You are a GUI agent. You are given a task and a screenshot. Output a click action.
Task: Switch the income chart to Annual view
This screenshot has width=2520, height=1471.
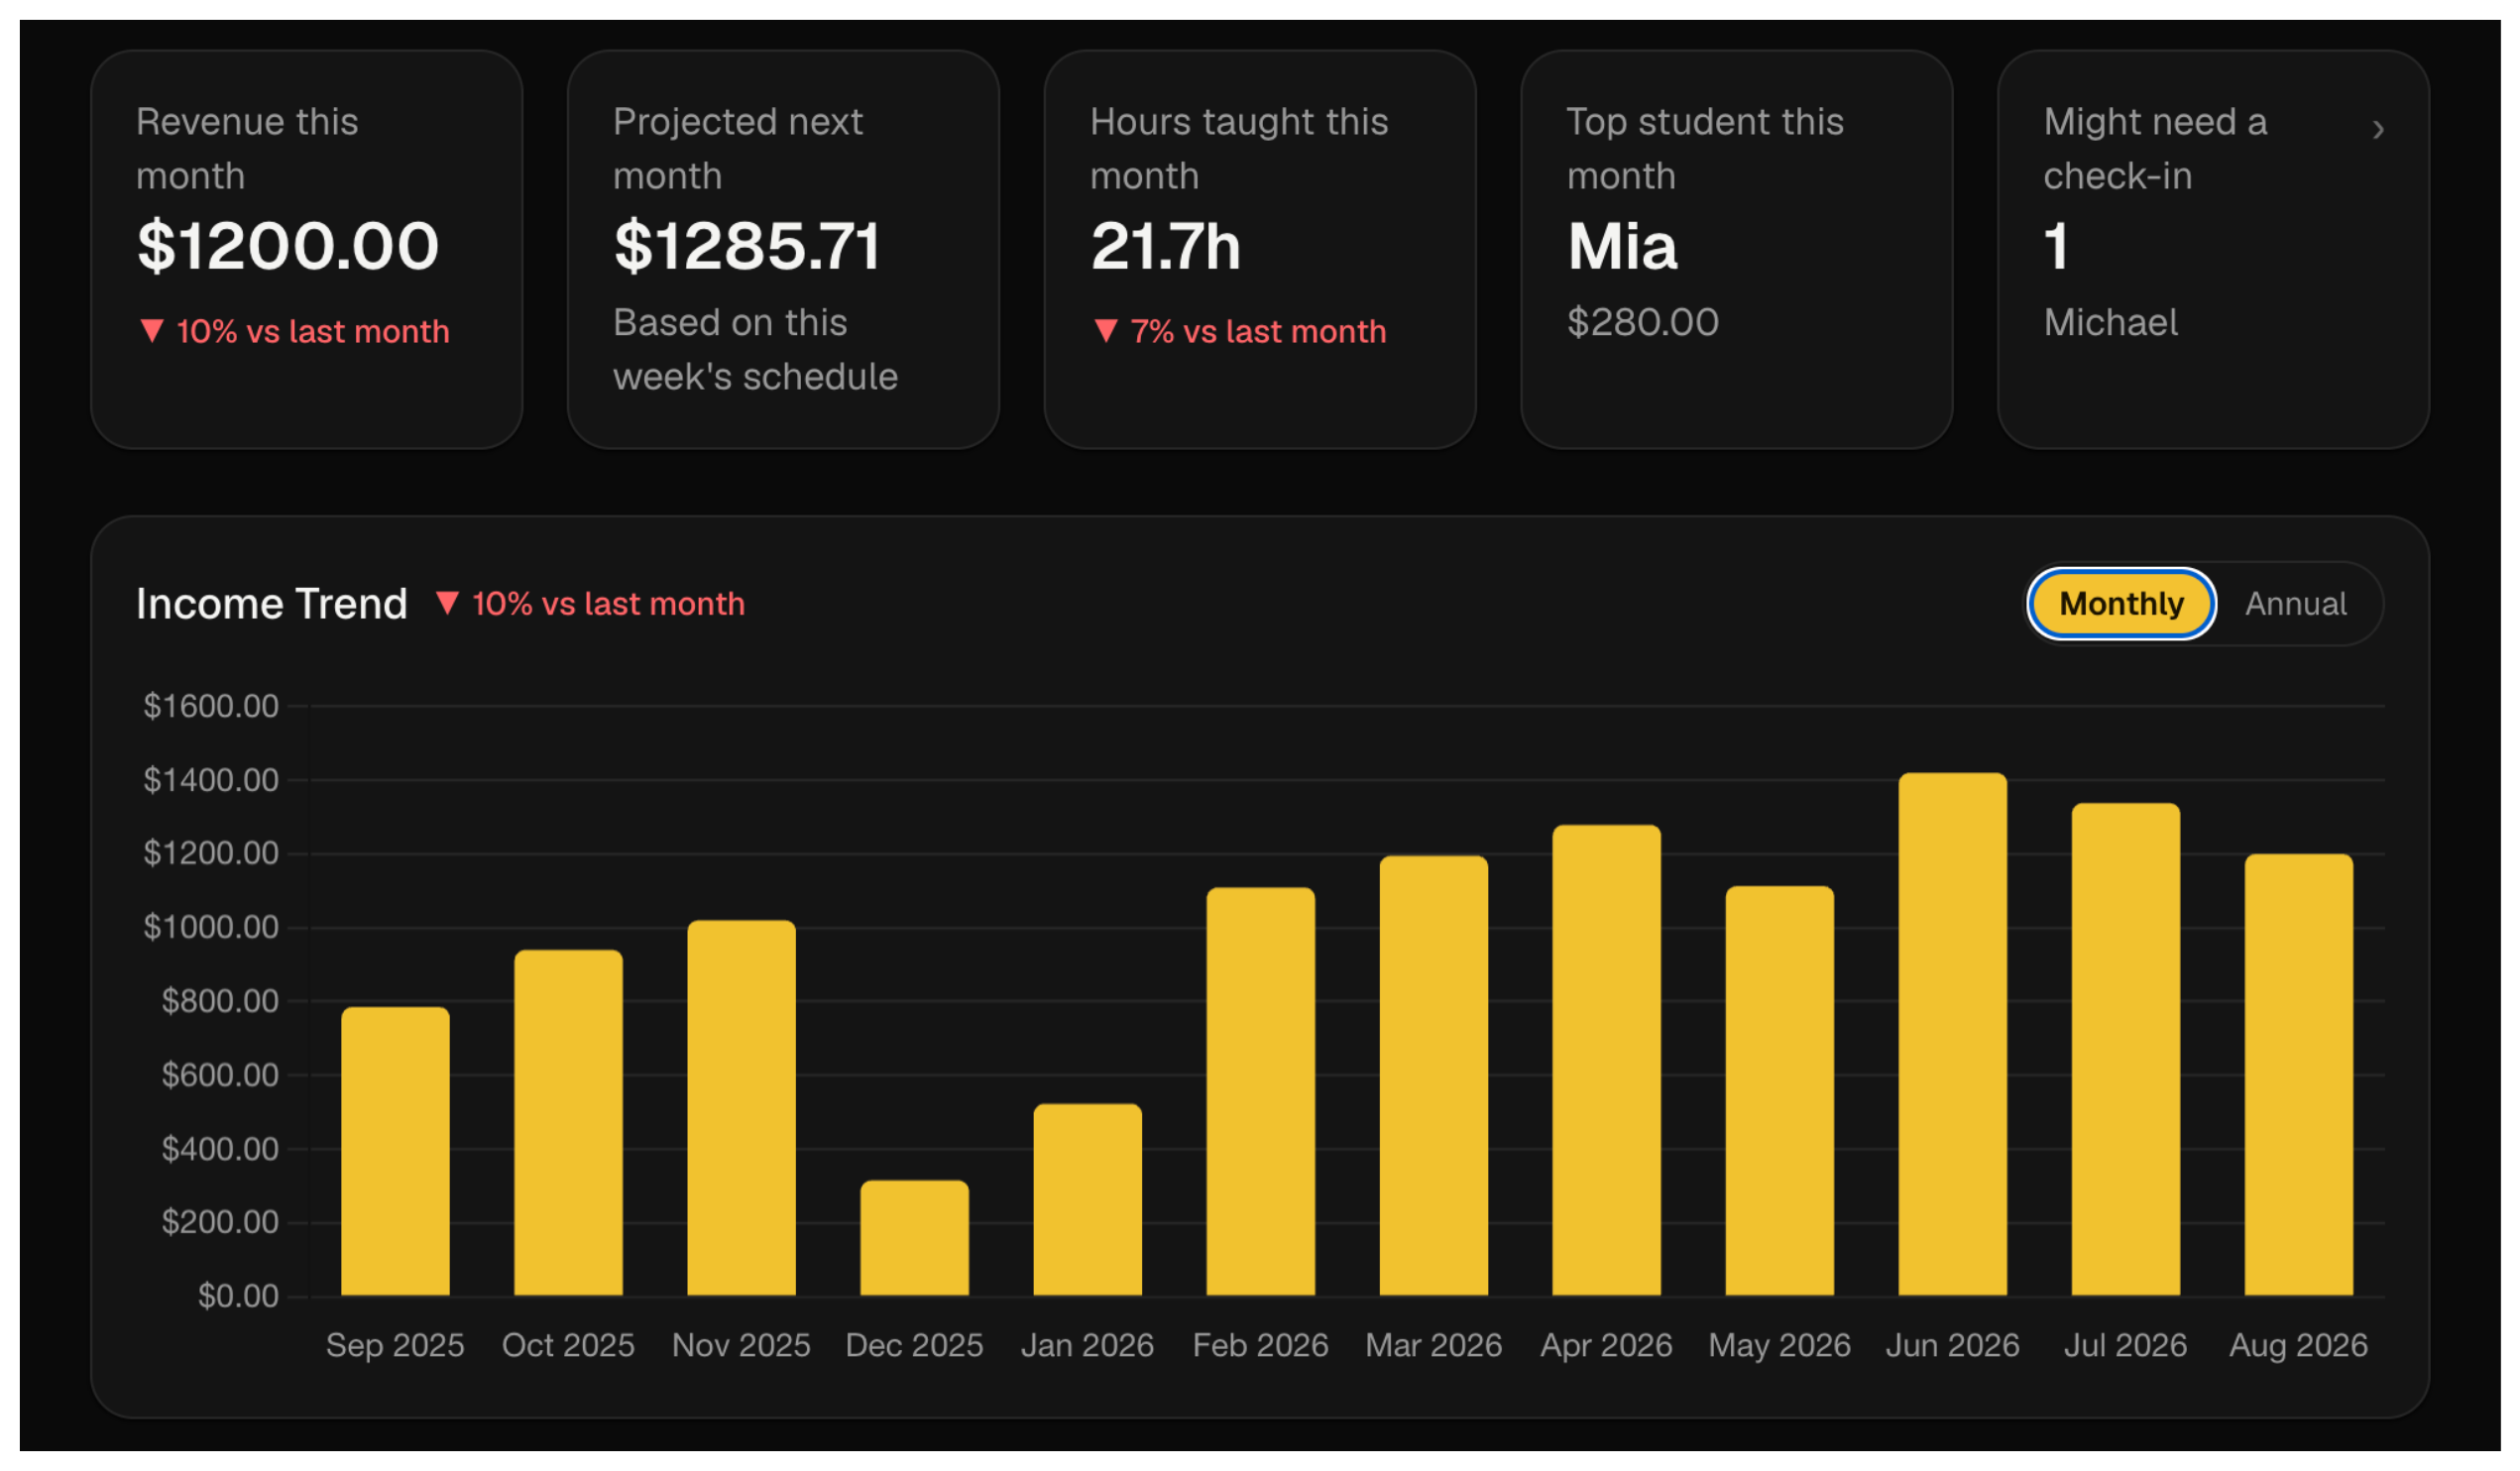click(2295, 604)
